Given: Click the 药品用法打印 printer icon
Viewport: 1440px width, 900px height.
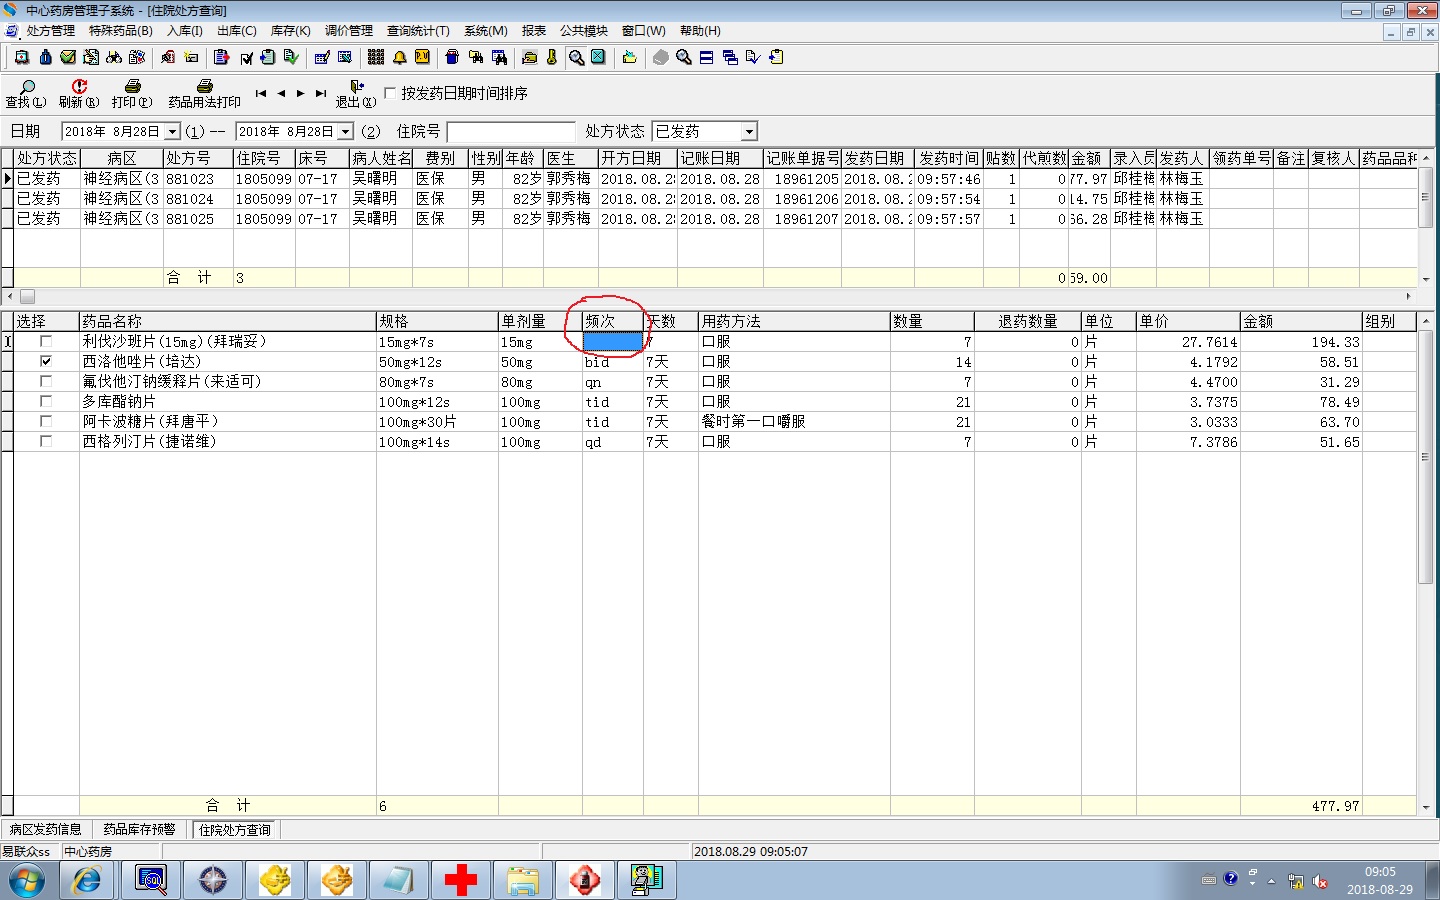Looking at the screenshot, I should 204,88.
